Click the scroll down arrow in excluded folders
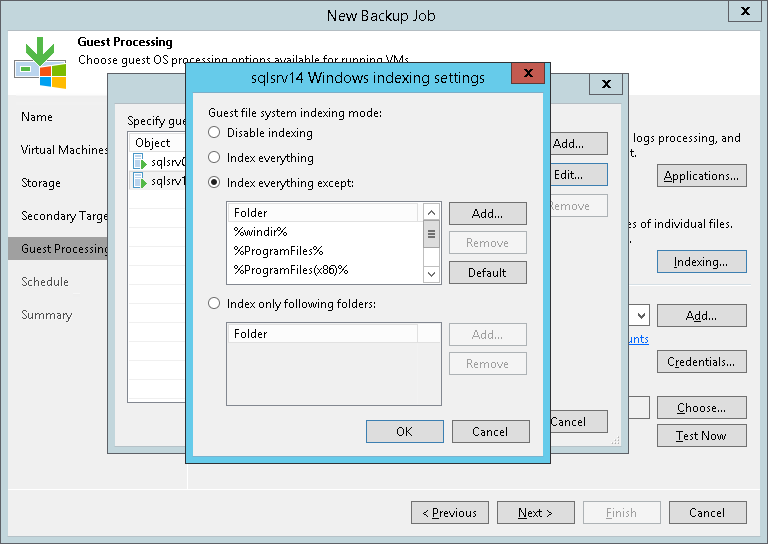This screenshot has height=544, width=768. point(431,274)
